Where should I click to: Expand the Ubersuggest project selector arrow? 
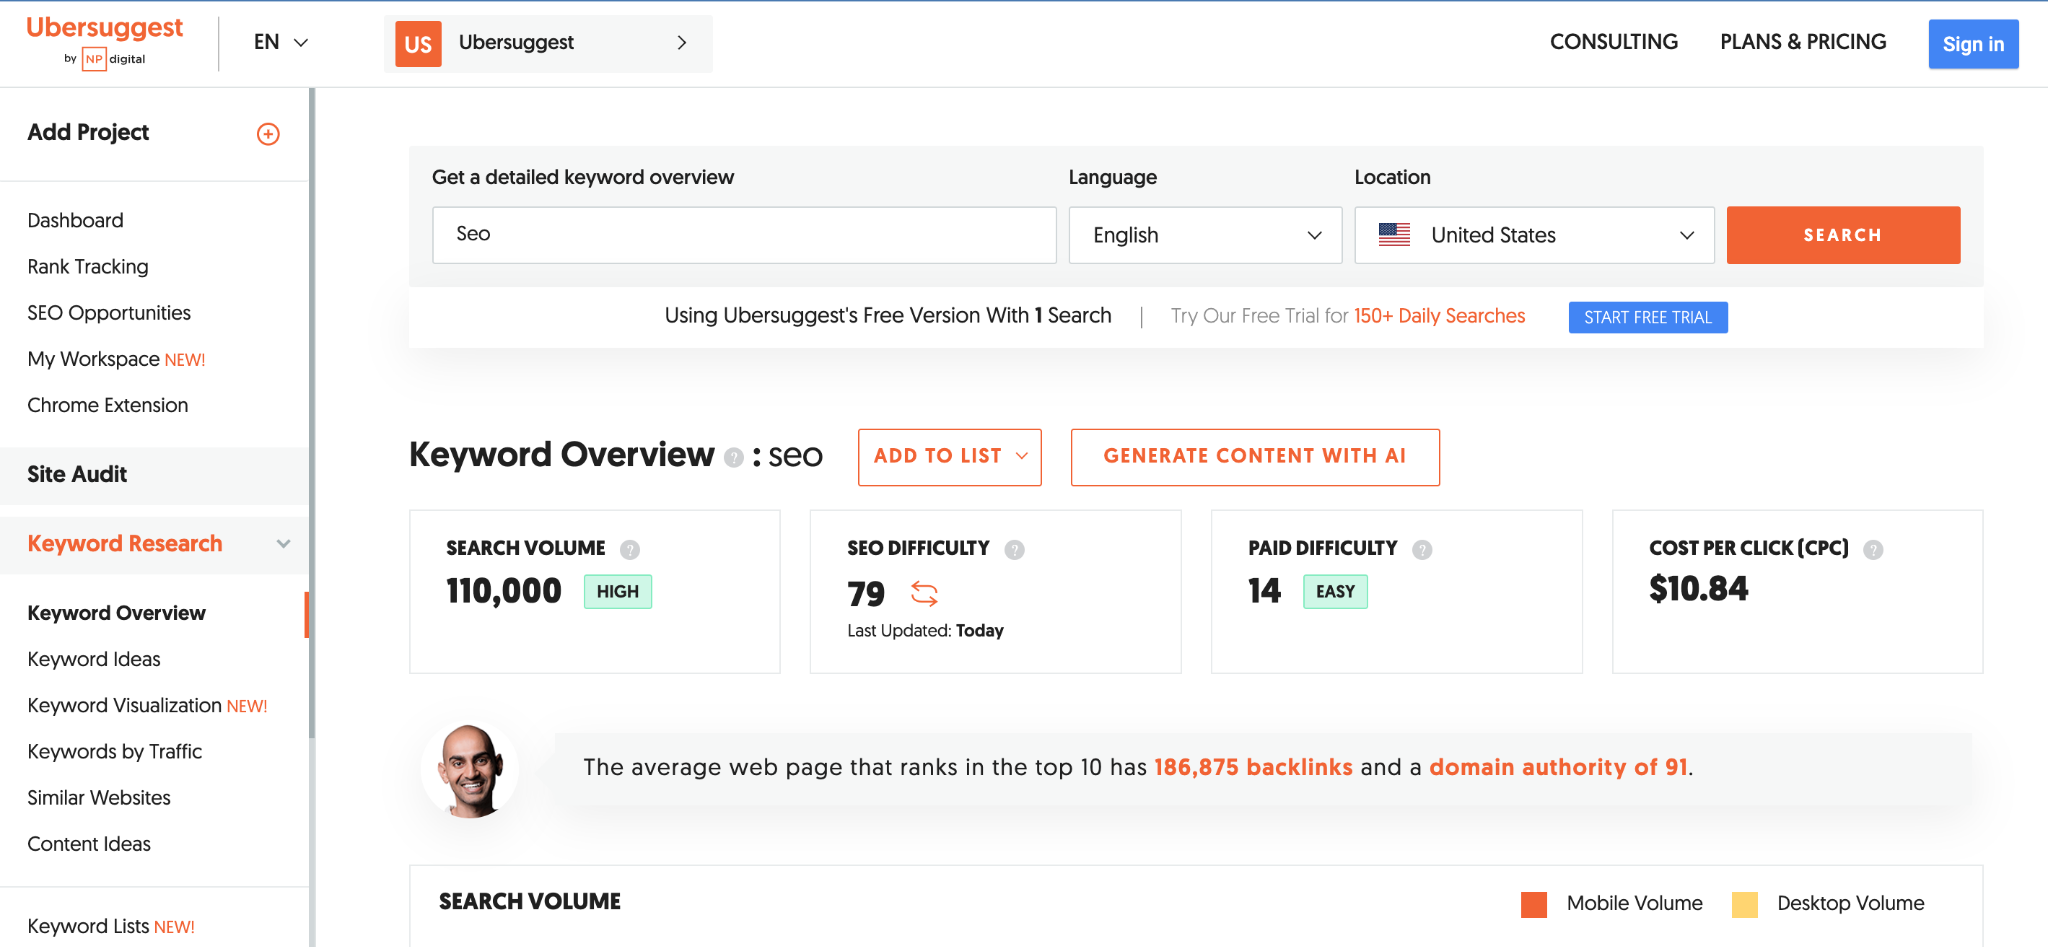(x=682, y=43)
